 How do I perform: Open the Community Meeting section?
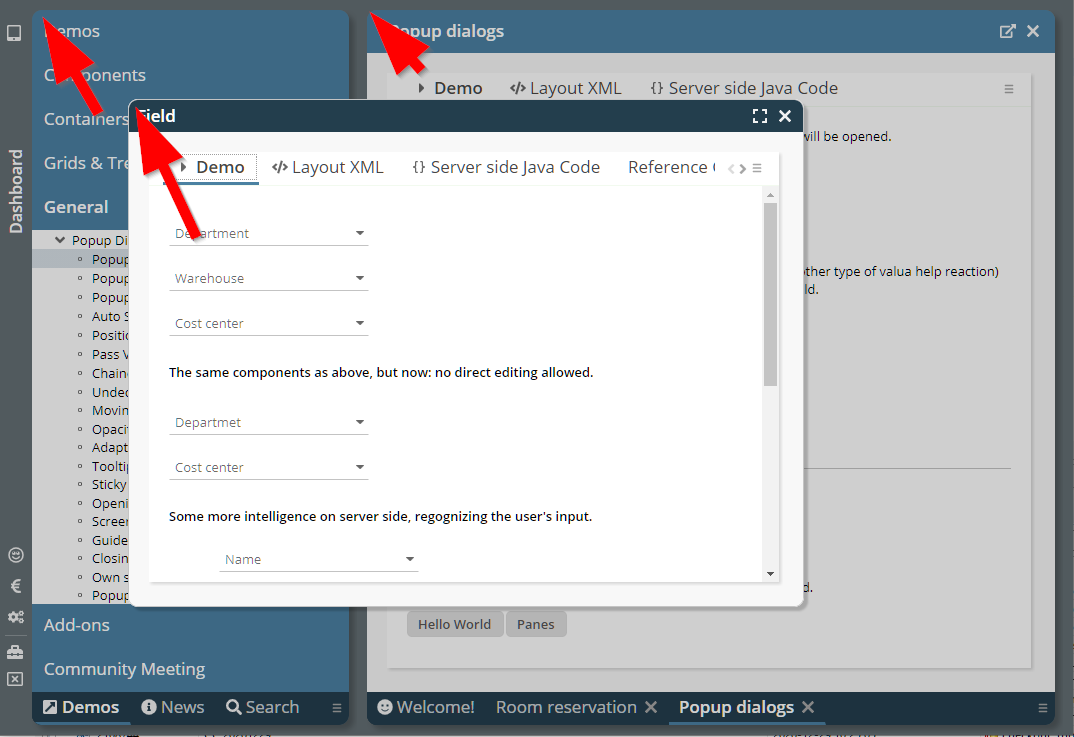click(125, 669)
